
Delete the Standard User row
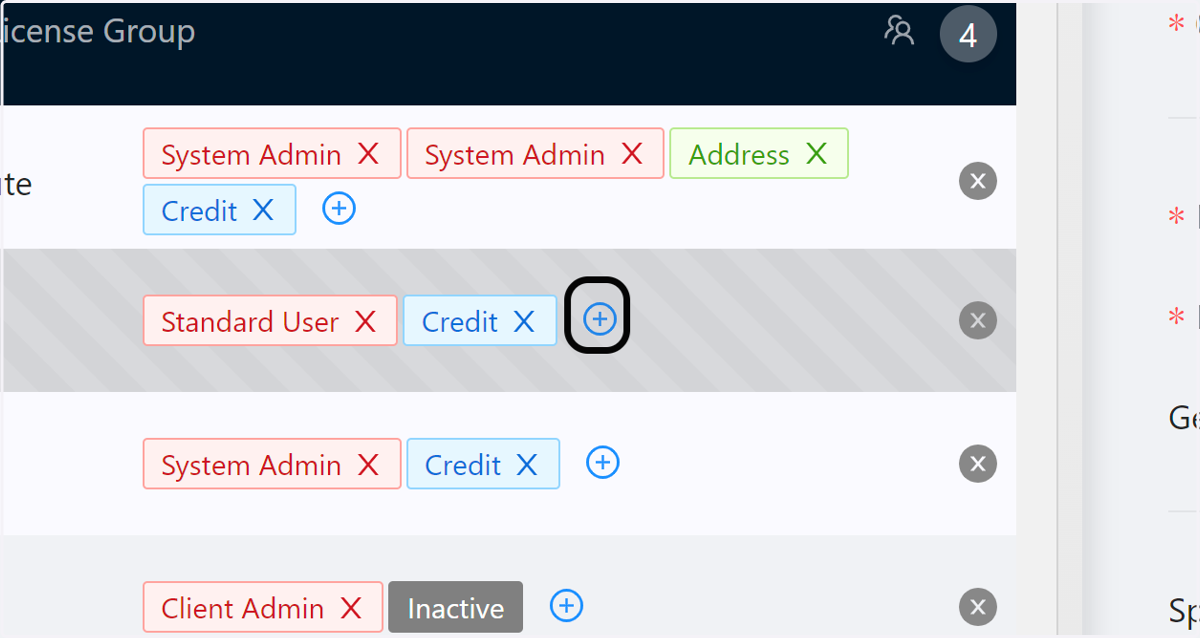[x=978, y=320]
